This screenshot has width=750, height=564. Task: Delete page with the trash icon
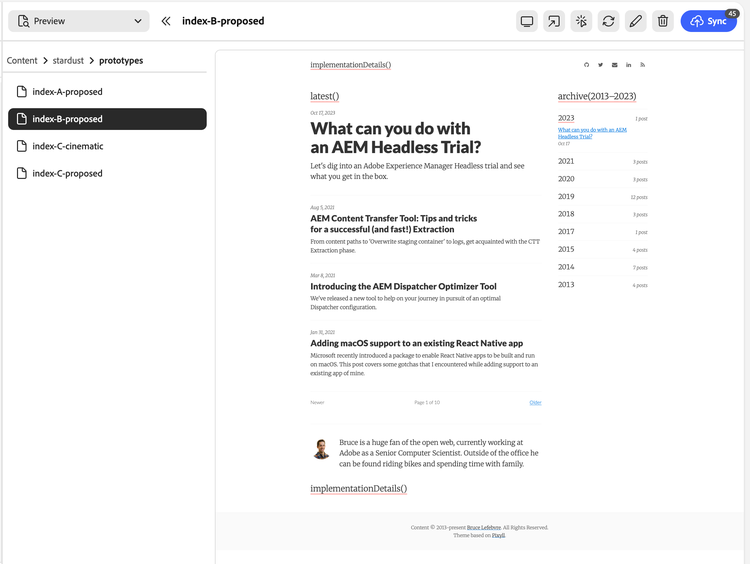click(663, 21)
